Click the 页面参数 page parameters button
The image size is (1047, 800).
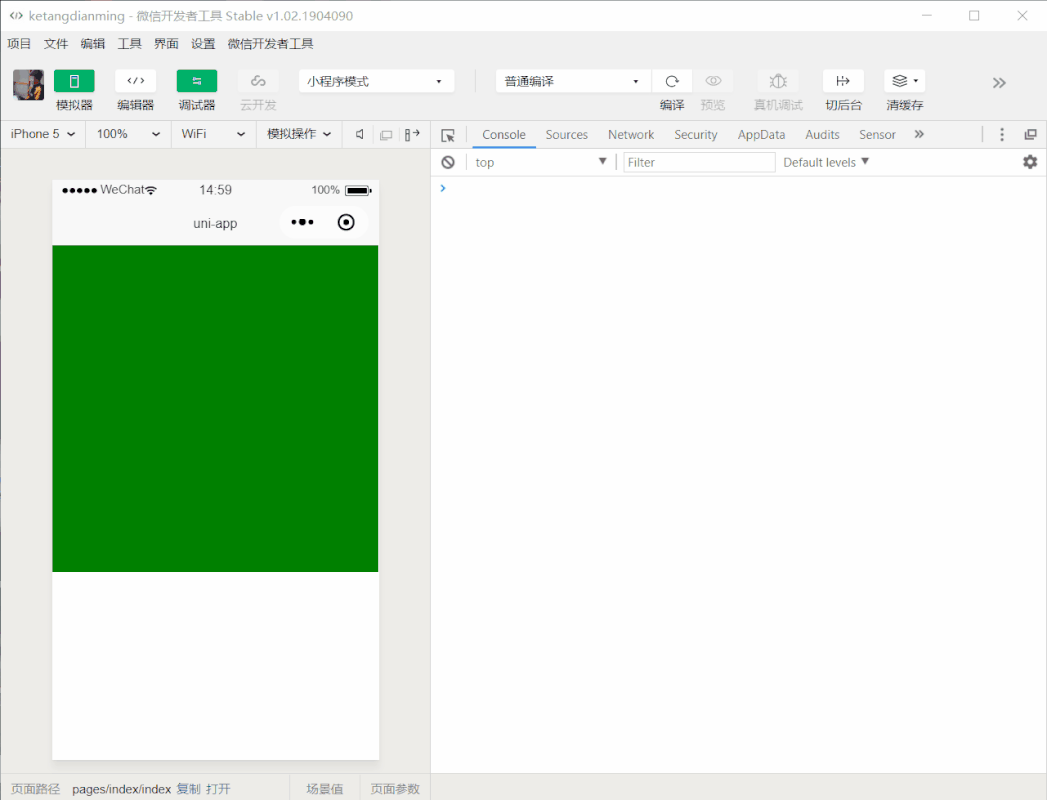[x=395, y=789]
